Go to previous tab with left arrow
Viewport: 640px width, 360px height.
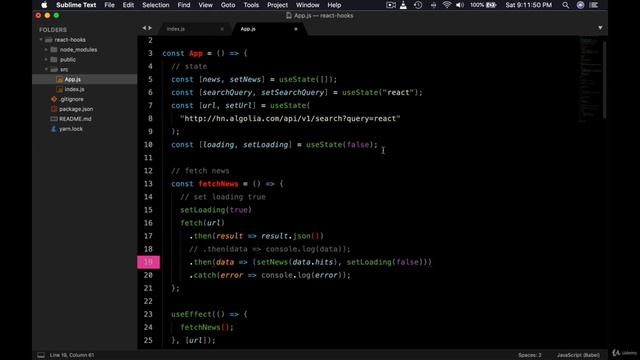144,28
